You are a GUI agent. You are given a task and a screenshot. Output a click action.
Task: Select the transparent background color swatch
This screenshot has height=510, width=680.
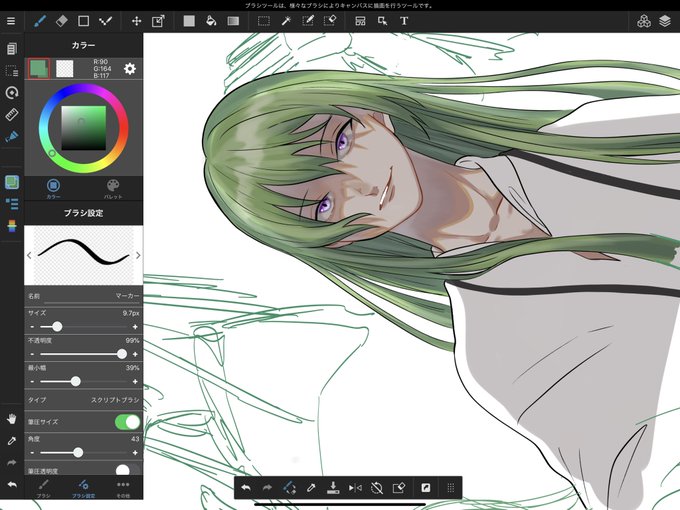point(65,69)
